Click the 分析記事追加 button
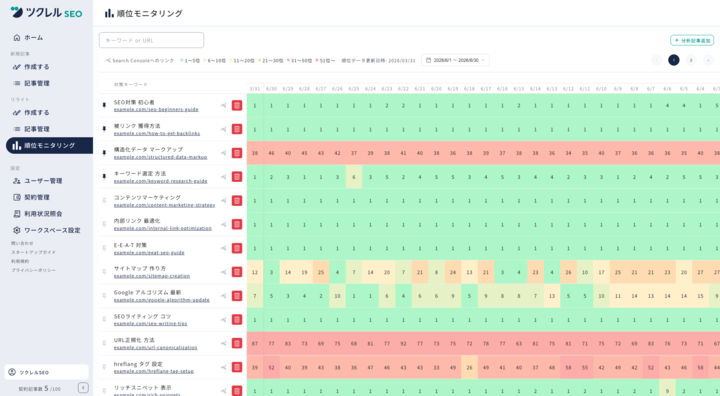The width and height of the screenshot is (720, 396). click(692, 40)
